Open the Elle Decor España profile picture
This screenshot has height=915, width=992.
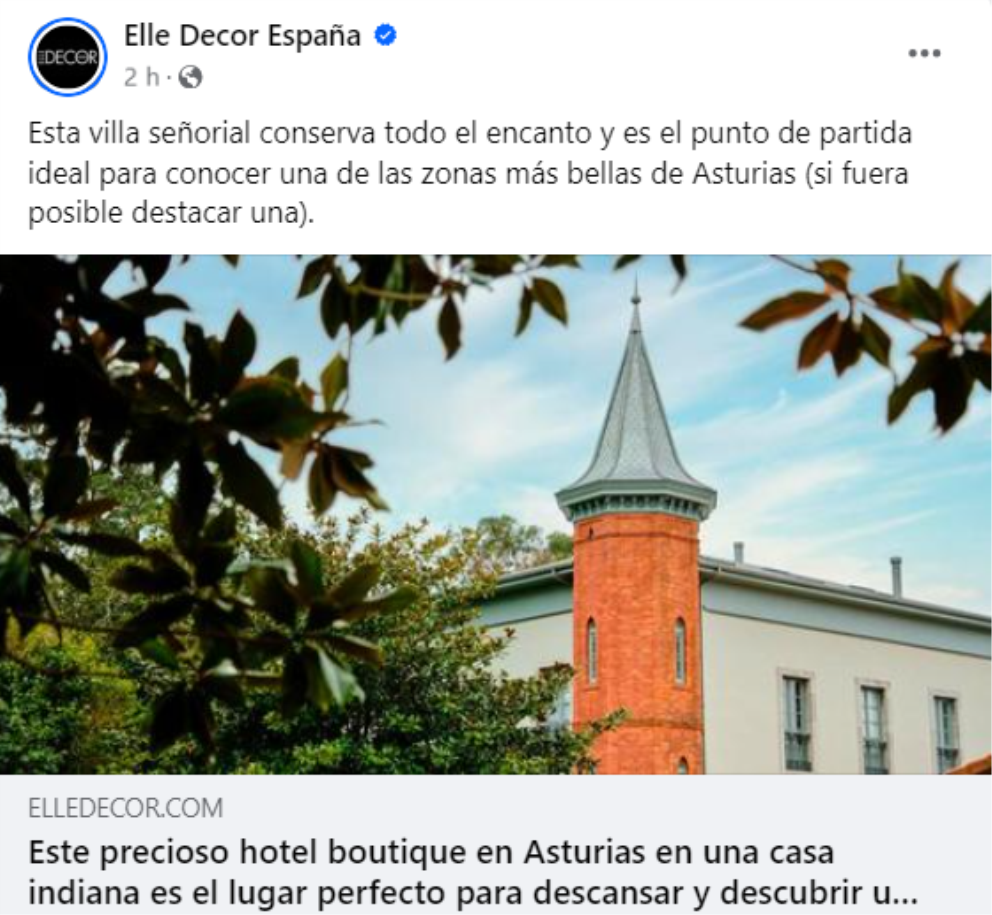point(68,57)
